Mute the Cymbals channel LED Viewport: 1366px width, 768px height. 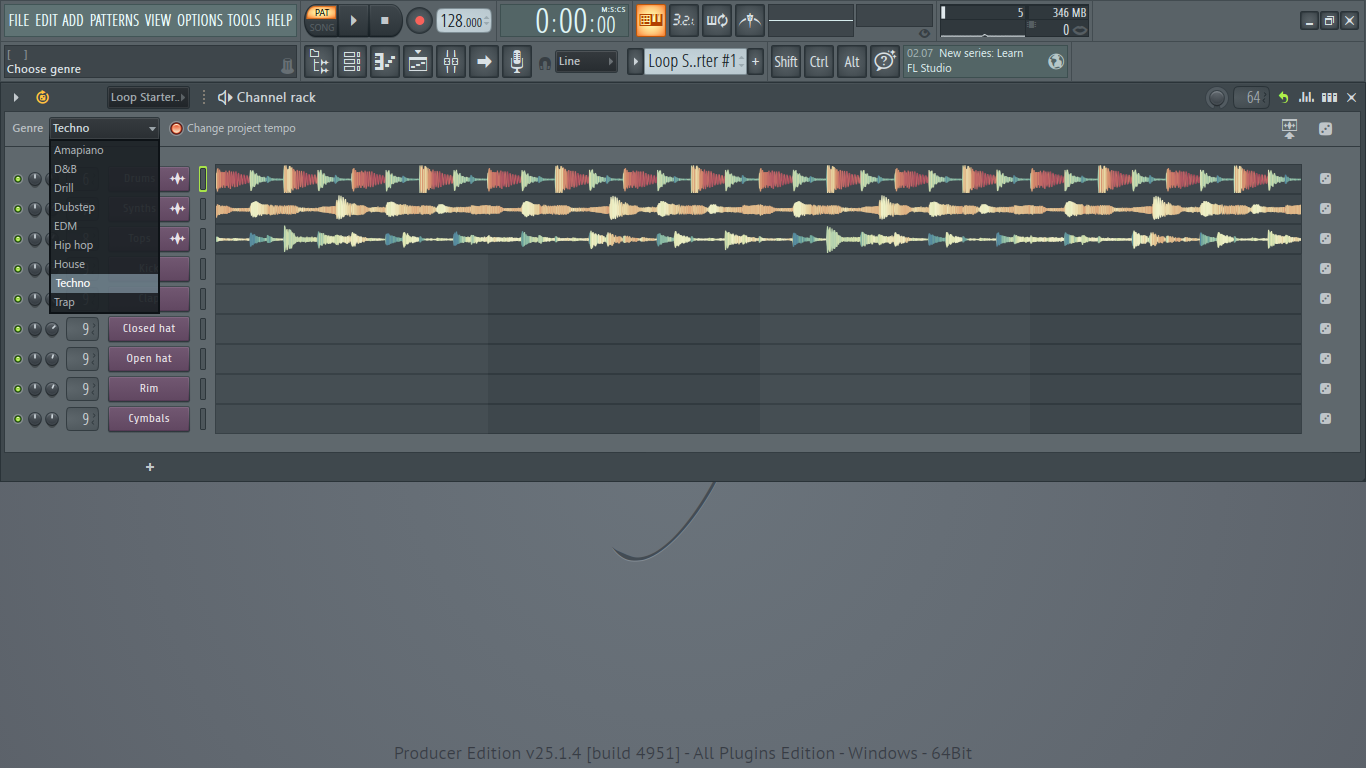(17, 419)
